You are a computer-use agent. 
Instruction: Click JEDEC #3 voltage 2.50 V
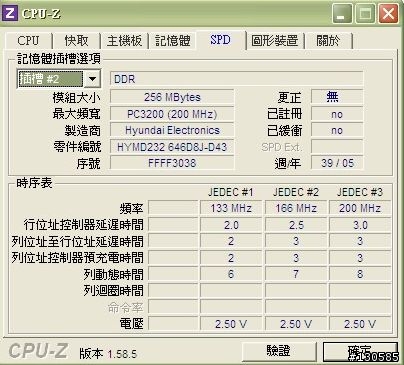click(360, 324)
